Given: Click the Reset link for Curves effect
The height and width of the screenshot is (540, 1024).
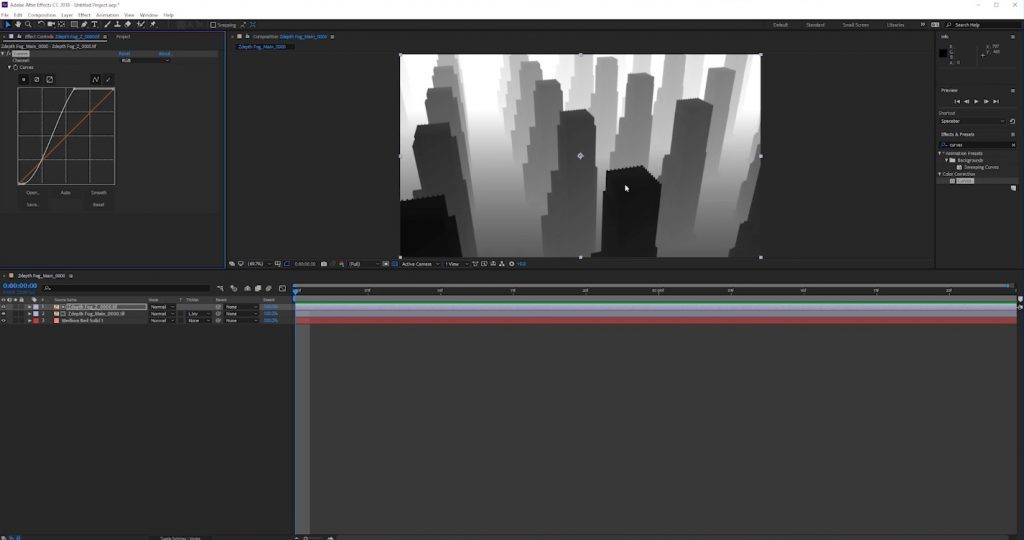Looking at the screenshot, I should 124,53.
